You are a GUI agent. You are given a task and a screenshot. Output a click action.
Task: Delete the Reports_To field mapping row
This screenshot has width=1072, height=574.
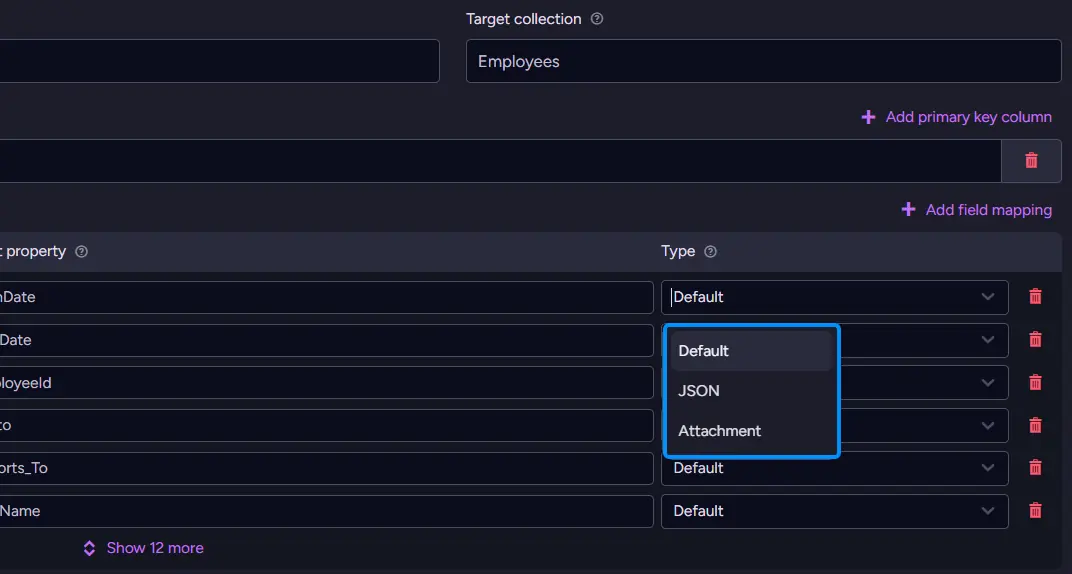[x=1035, y=467]
